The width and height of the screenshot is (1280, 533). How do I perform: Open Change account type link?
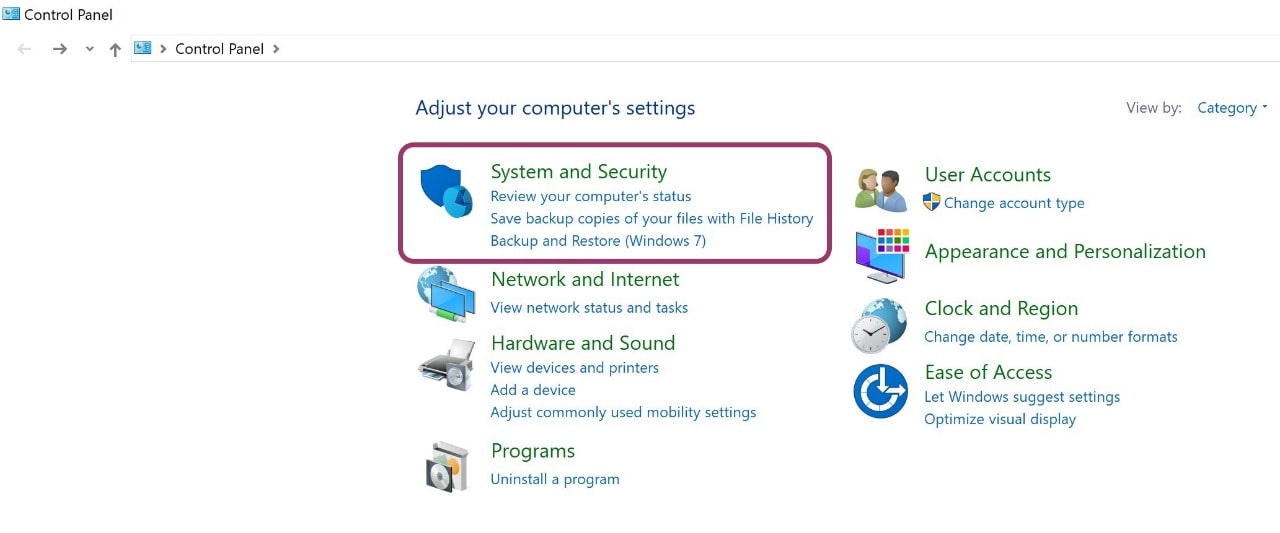(1014, 203)
